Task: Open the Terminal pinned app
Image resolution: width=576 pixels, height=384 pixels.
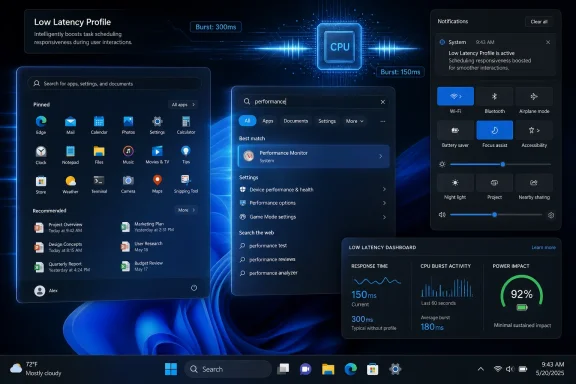Action: click(99, 184)
